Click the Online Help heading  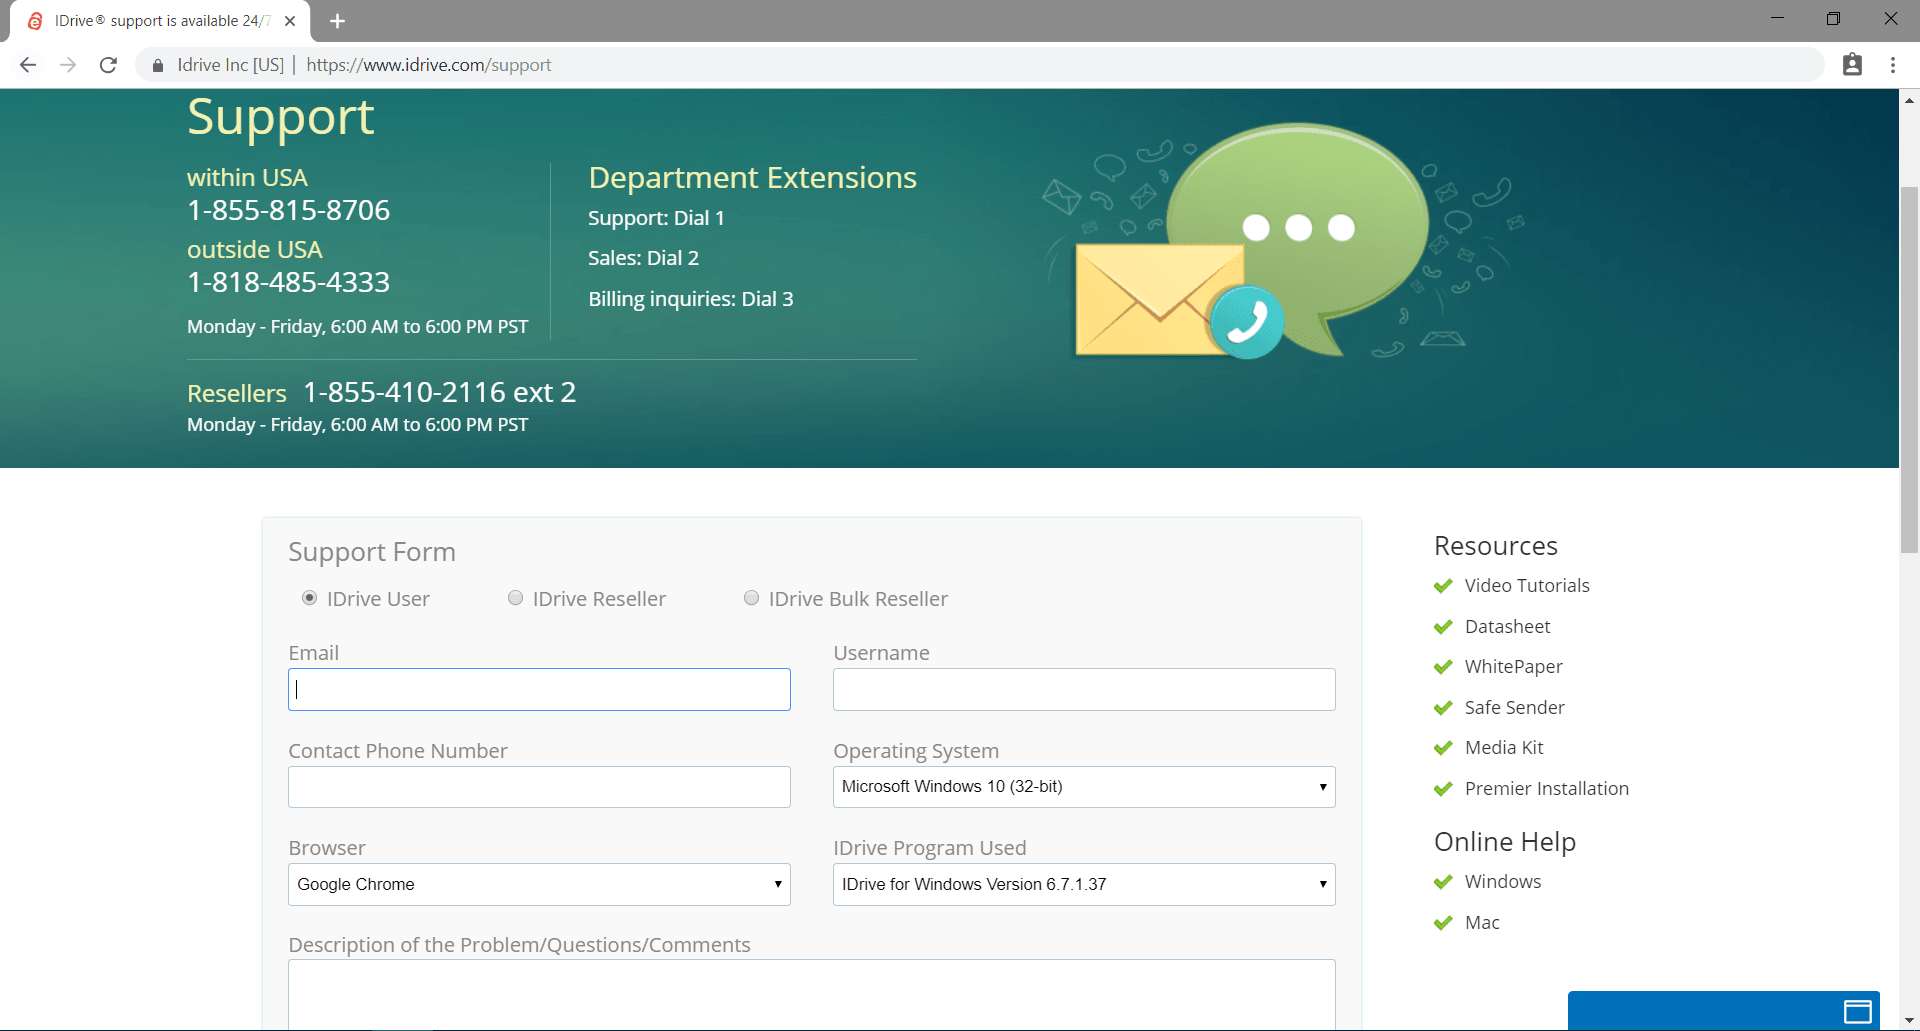point(1505,842)
